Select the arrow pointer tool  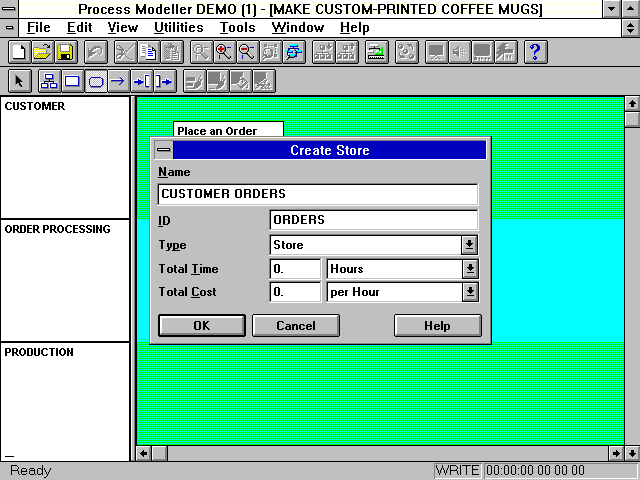click(20, 81)
